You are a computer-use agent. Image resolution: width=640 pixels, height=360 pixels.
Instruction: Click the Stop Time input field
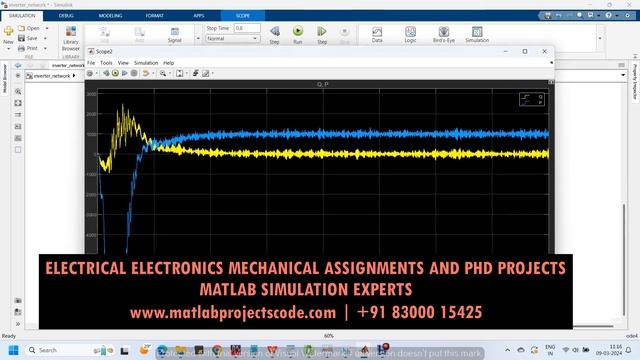point(247,28)
